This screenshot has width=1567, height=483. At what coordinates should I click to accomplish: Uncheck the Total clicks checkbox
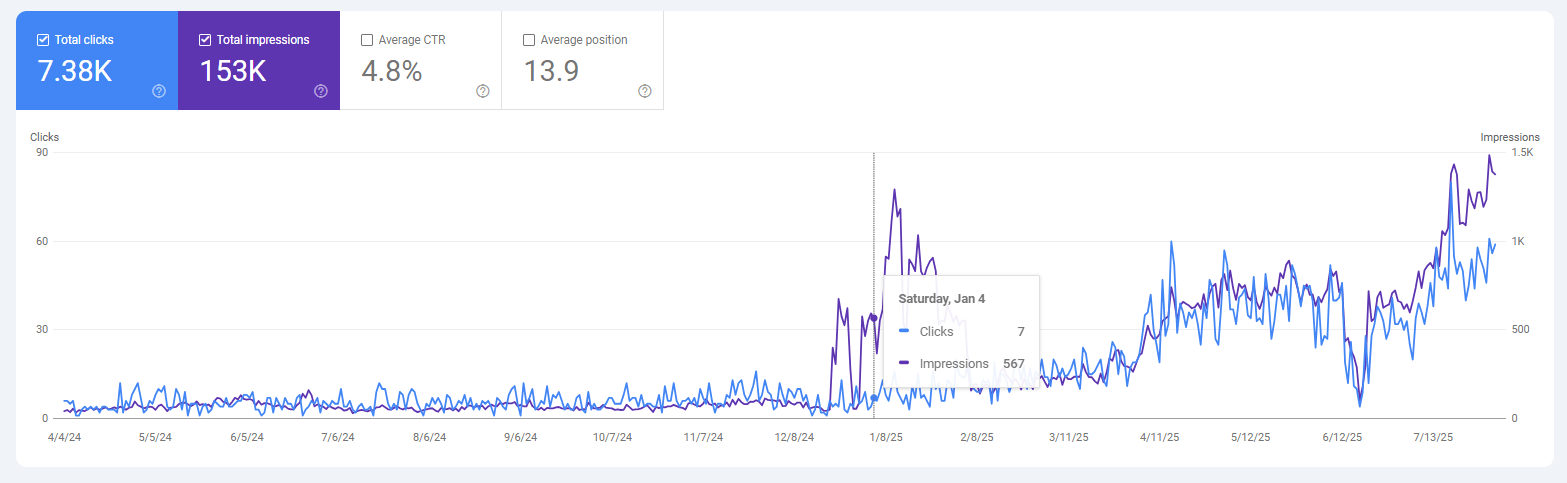[42, 40]
